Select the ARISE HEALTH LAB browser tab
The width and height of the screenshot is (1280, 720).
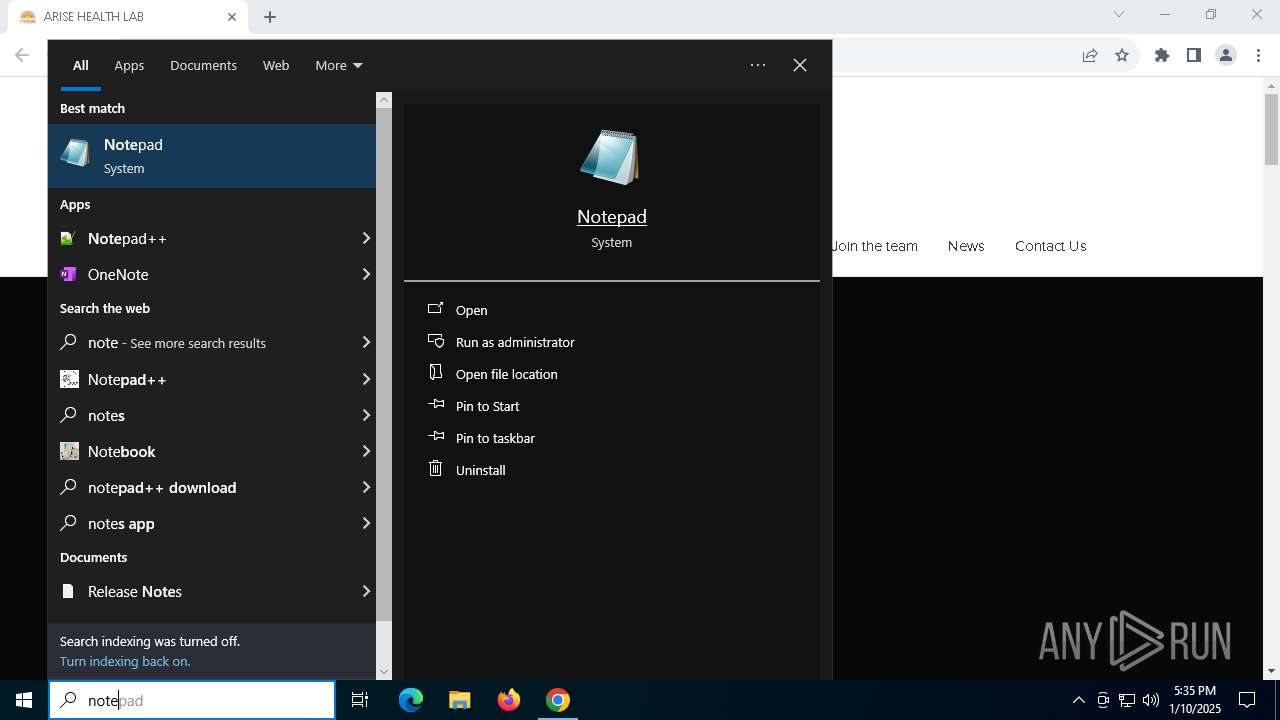128,17
